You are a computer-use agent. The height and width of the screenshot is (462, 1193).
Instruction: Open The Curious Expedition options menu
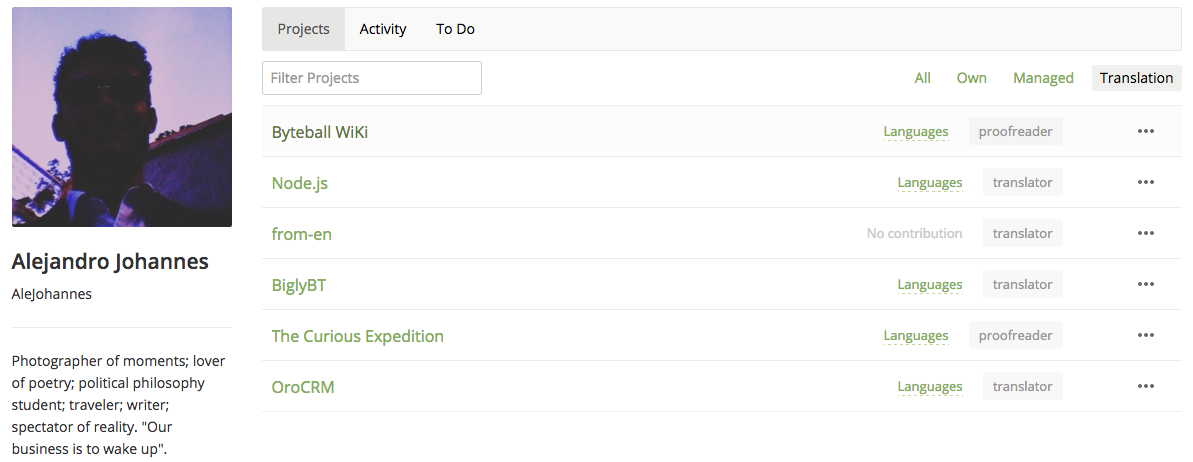pos(1146,335)
